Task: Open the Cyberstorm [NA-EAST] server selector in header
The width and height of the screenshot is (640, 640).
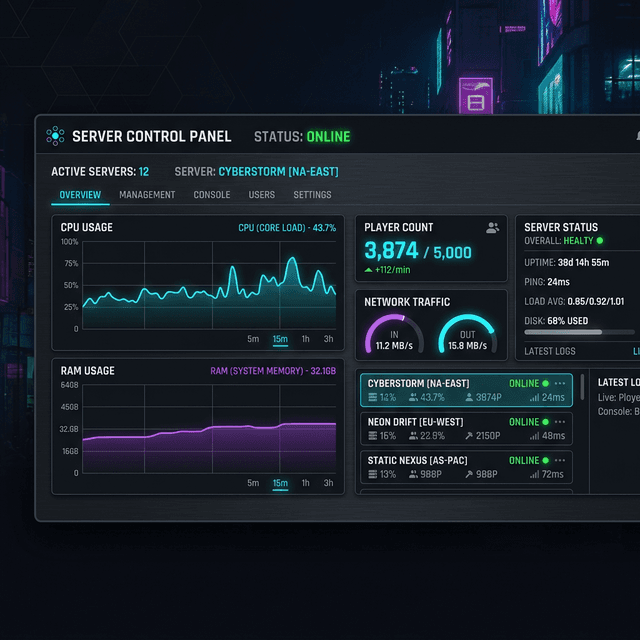Action: (x=278, y=172)
